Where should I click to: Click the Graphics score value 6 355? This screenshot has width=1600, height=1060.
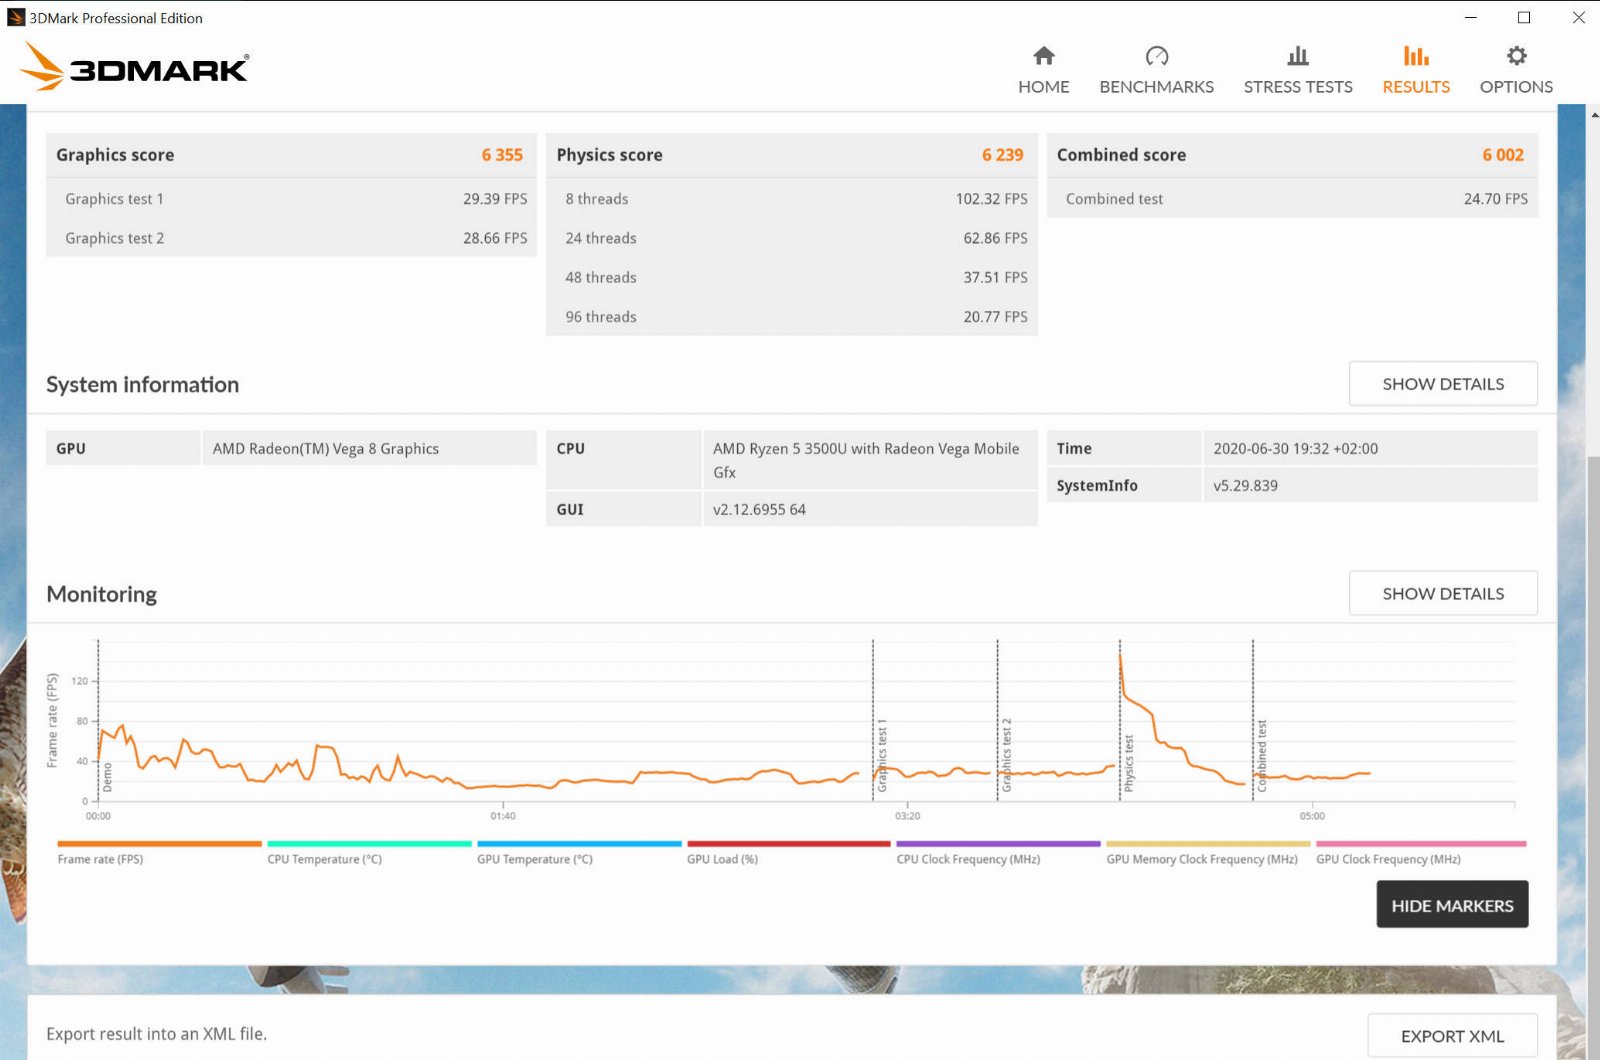[x=502, y=155]
